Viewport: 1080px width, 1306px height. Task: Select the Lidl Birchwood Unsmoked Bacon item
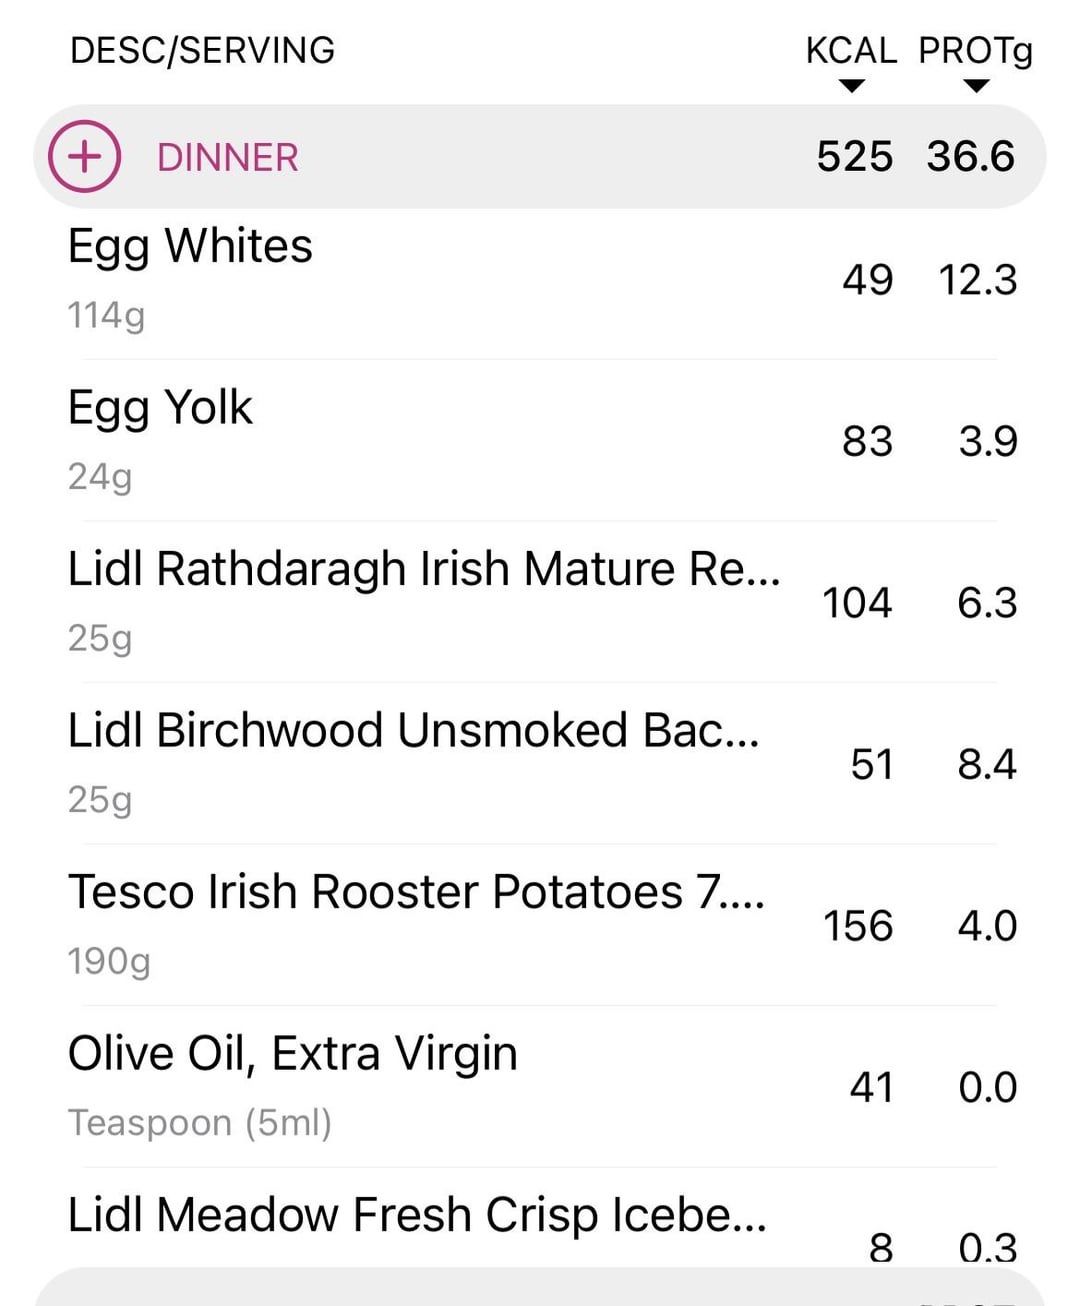tap(413, 731)
